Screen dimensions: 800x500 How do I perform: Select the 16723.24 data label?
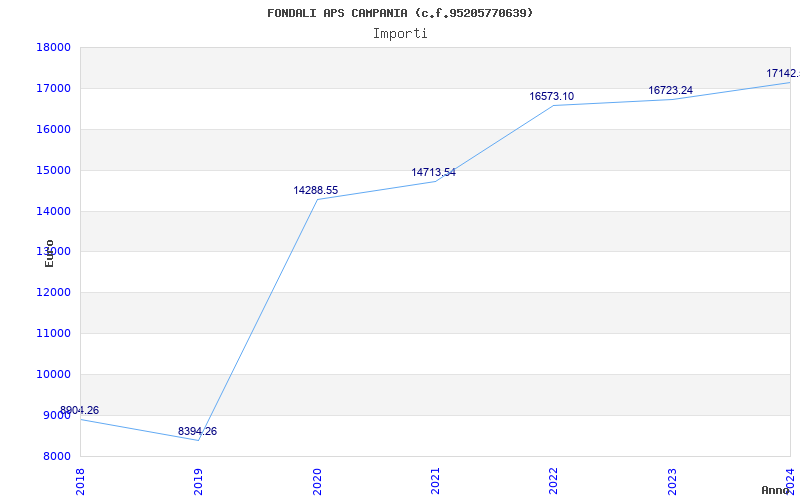[670, 90]
